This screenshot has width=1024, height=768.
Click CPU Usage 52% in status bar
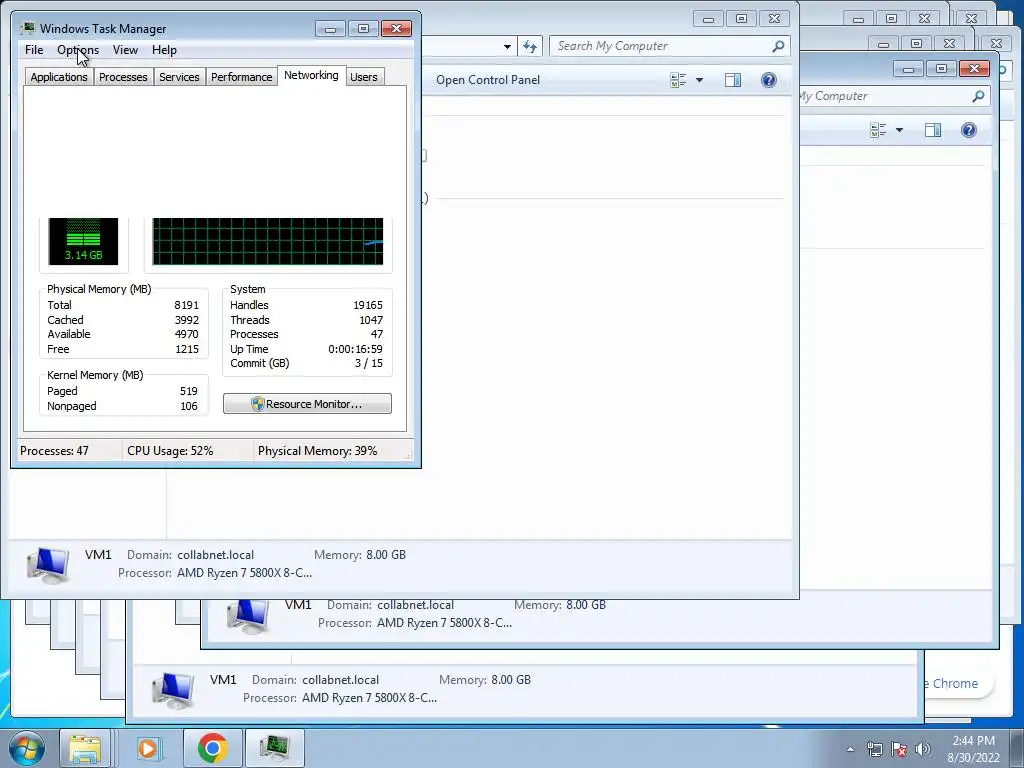[170, 451]
